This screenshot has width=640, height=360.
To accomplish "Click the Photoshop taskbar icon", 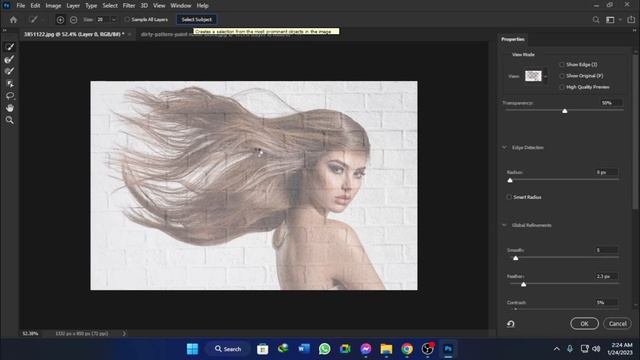I will point(448,349).
